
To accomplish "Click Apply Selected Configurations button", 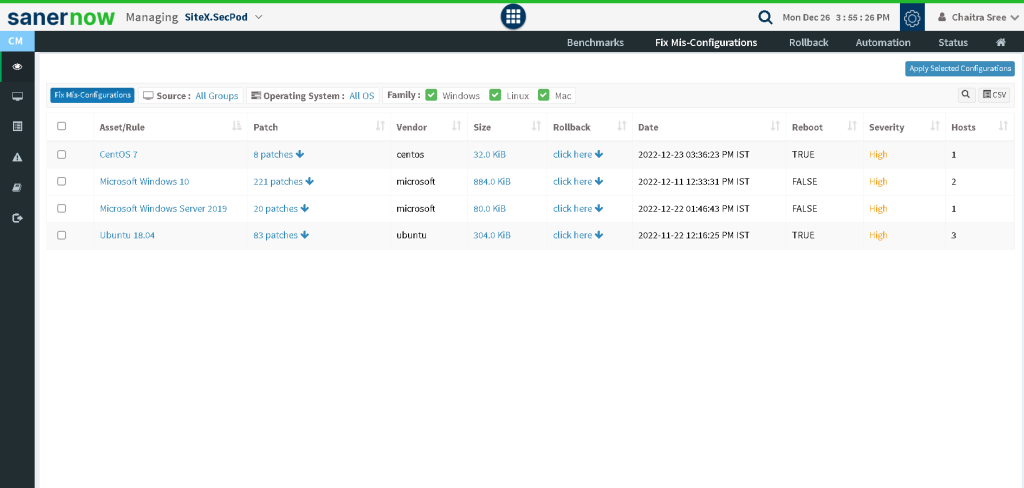I will click(959, 69).
